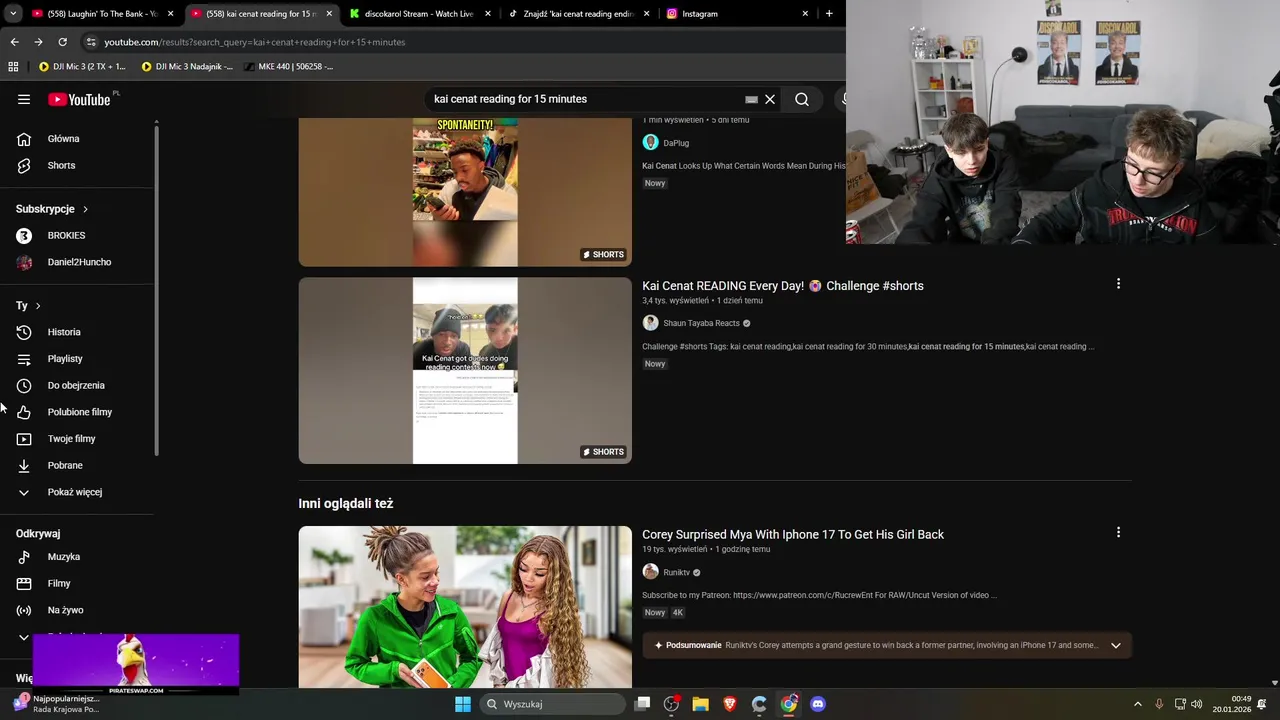Open the tab search dropdown arrow
The height and width of the screenshot is (720, 1280).
(x=13, y=14)
